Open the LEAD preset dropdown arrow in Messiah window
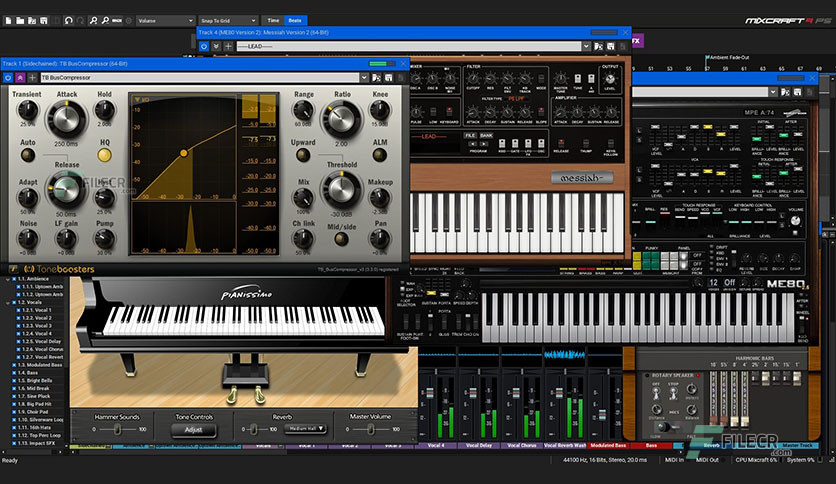Image resolution: width=836 pixels, height=484 pixels. point(586,46)
